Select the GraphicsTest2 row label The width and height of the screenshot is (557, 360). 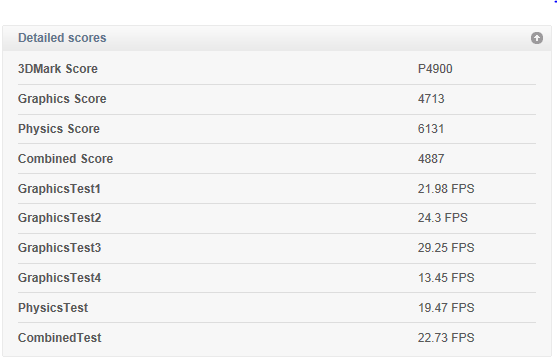[60, 218]
